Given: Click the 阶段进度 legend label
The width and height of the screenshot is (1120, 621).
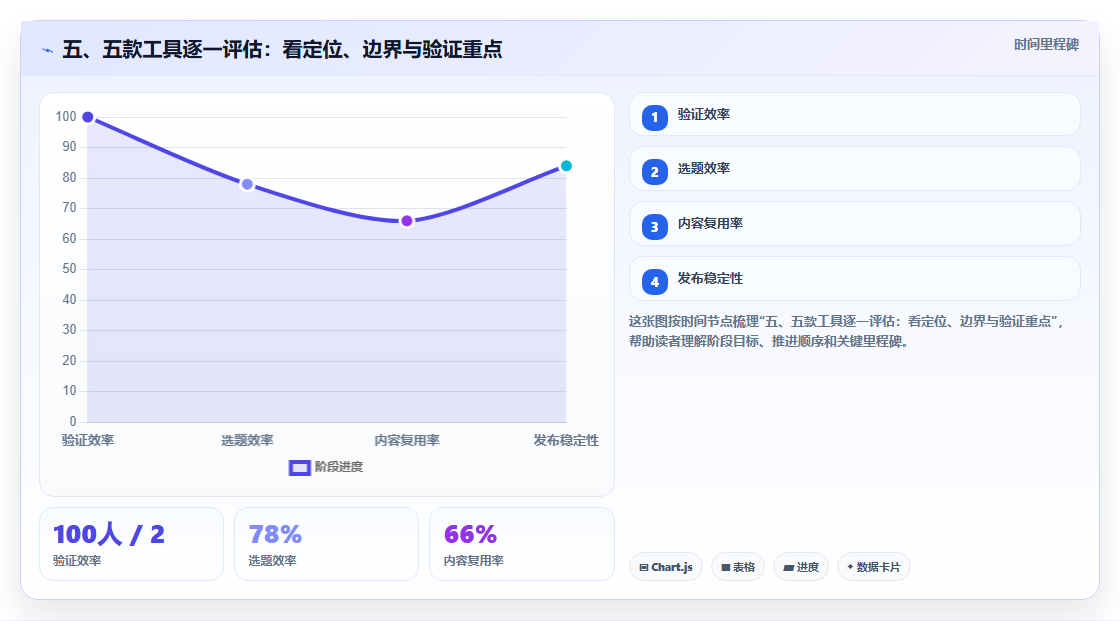Looking at the screenshot, I should point(339,467).
